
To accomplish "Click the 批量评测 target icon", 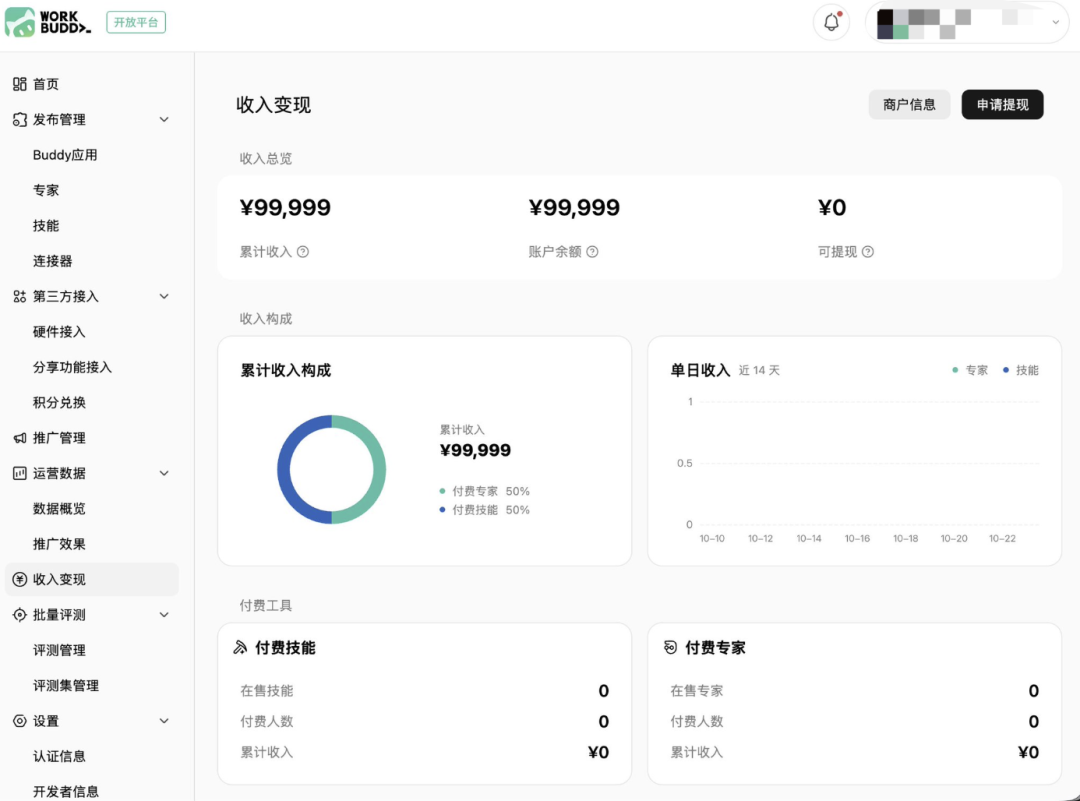I will [x=19, y=615].
